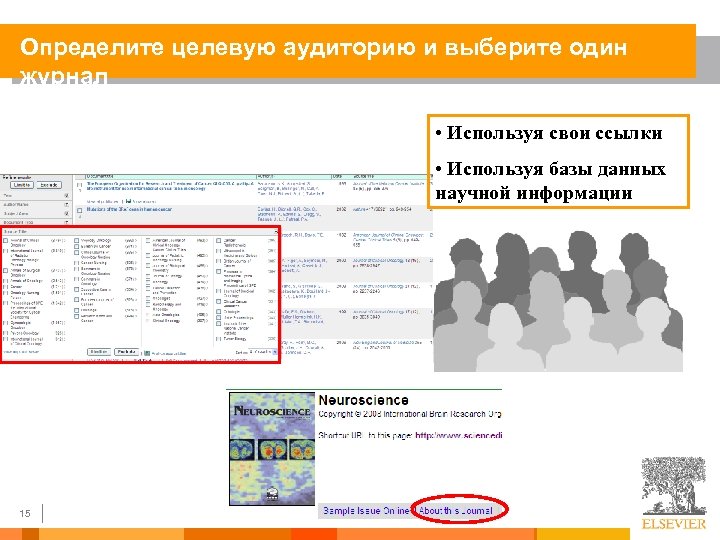
Task: Tick the British Journal of Cancer checkbox
Action: [x=219, y=261]
